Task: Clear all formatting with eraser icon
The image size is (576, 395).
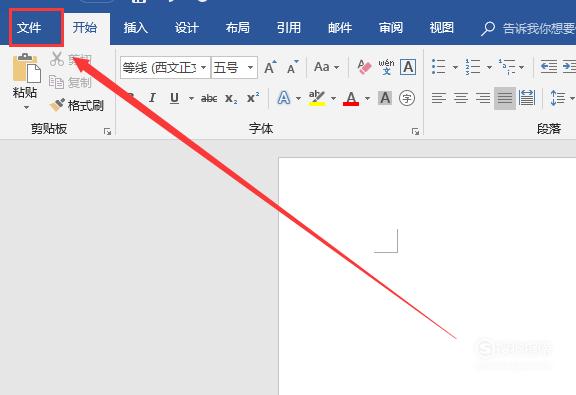Action: (x=364, y=67)
